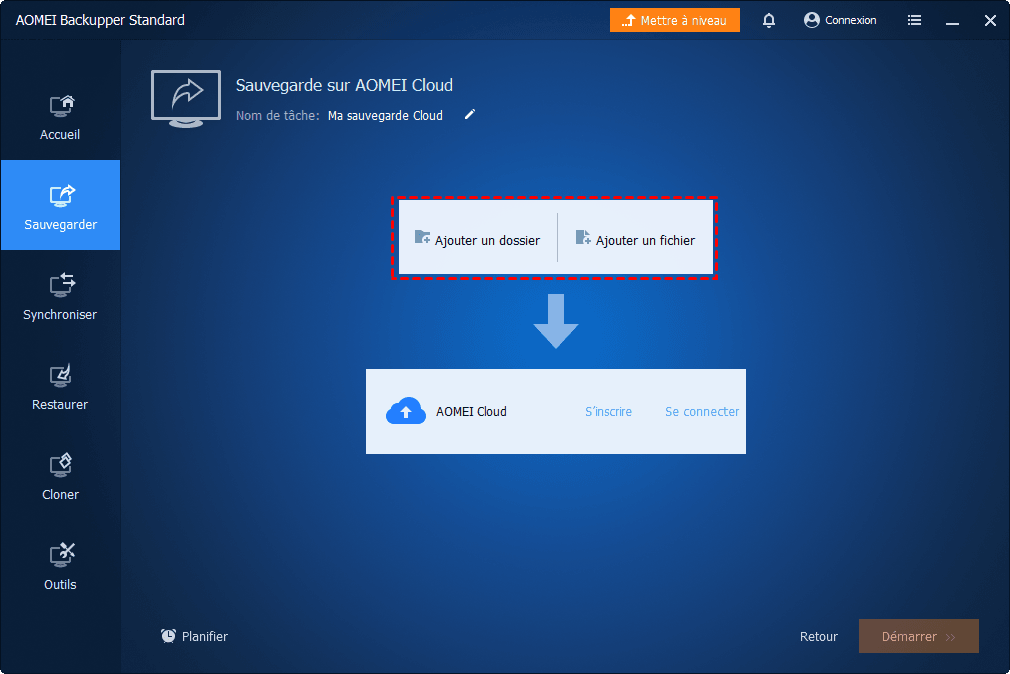Click the Démarrer button

919,637
